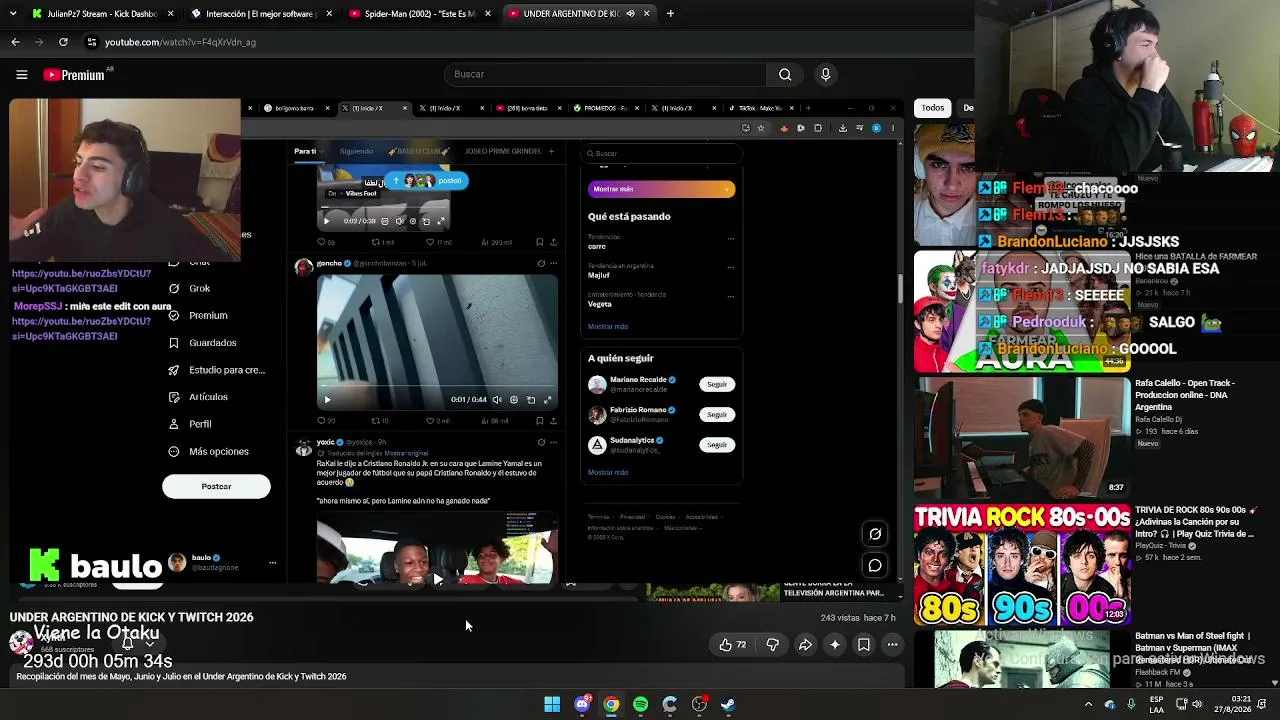This screenshot has width=1280, height=720.
Task: Focus the YouTube Buscar search field
Action: tap(606, 74)
